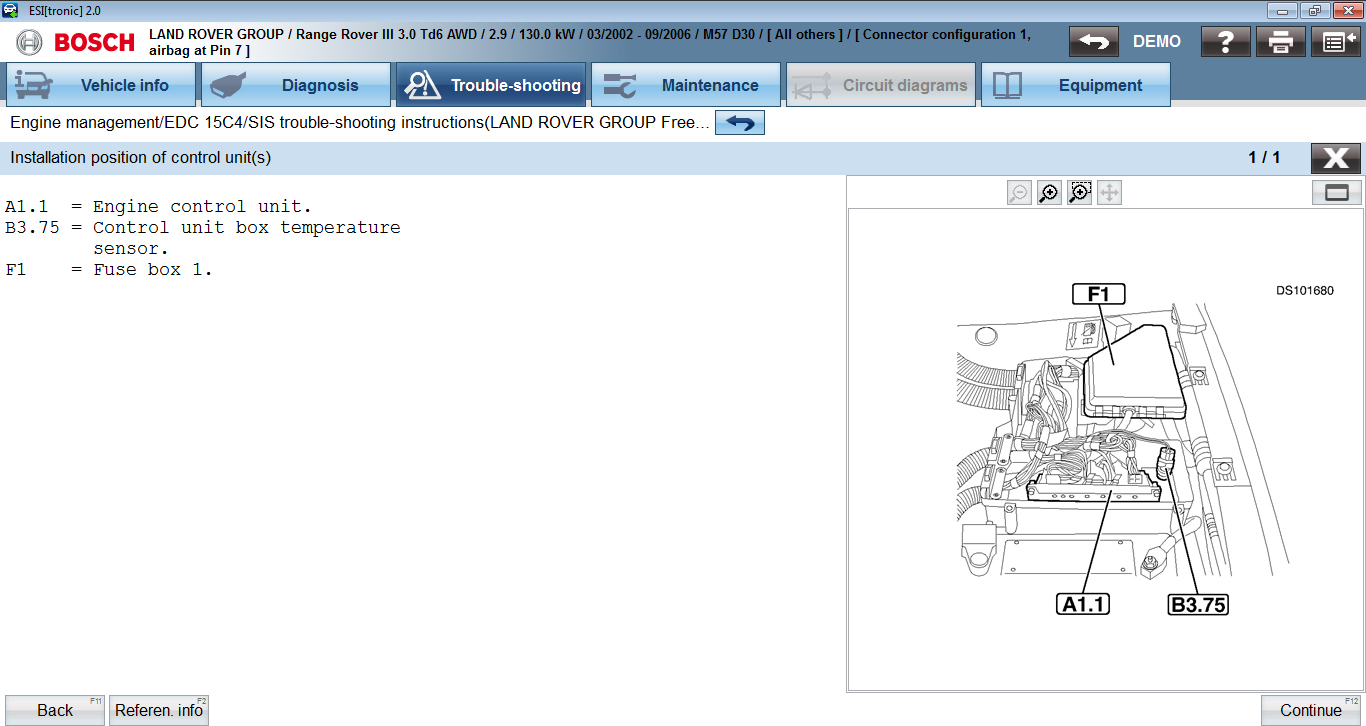1366x726 pixels.
Task: Zoom in on the diagram
Action: (1049, 193)
